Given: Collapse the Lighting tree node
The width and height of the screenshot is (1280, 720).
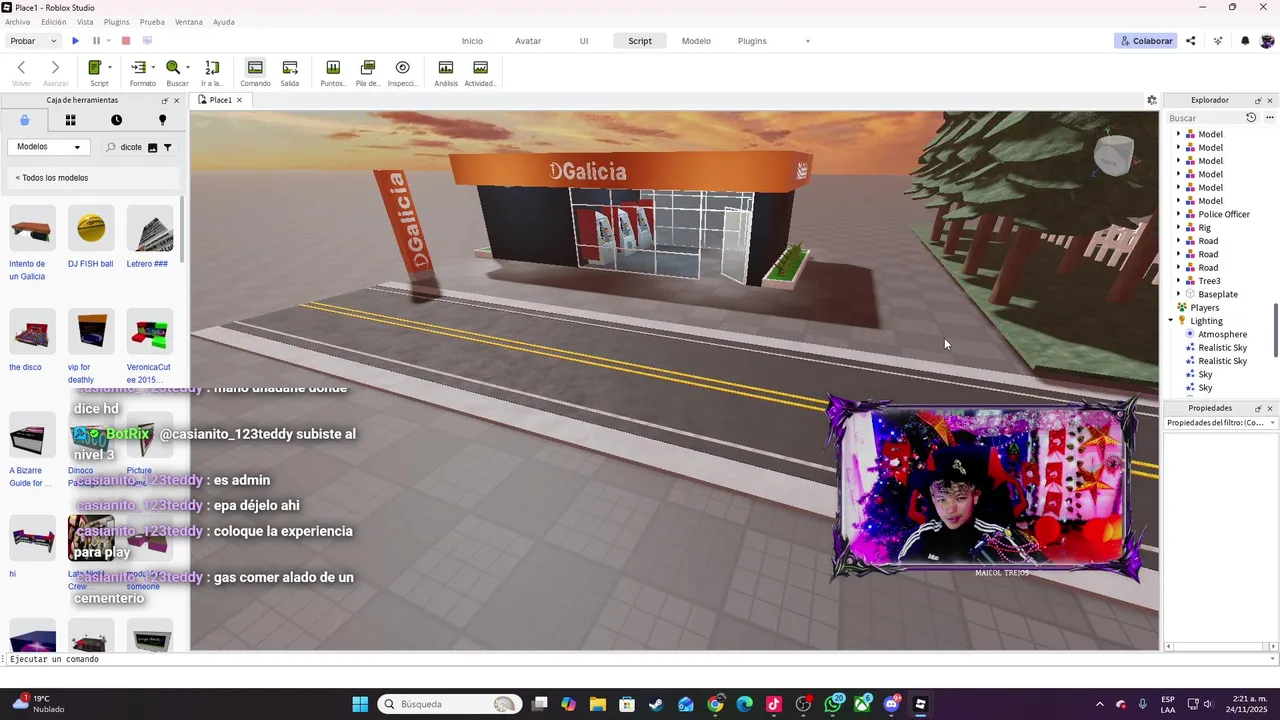Looking at the screenshot, I should click(x=1171, y=321).
